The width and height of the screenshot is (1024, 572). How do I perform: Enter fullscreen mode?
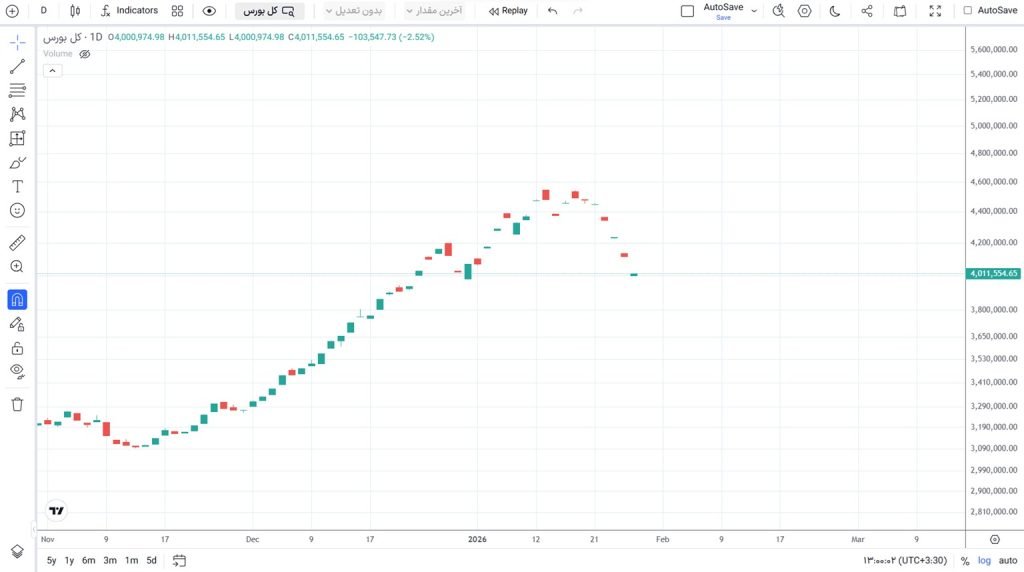click(935, 11)
